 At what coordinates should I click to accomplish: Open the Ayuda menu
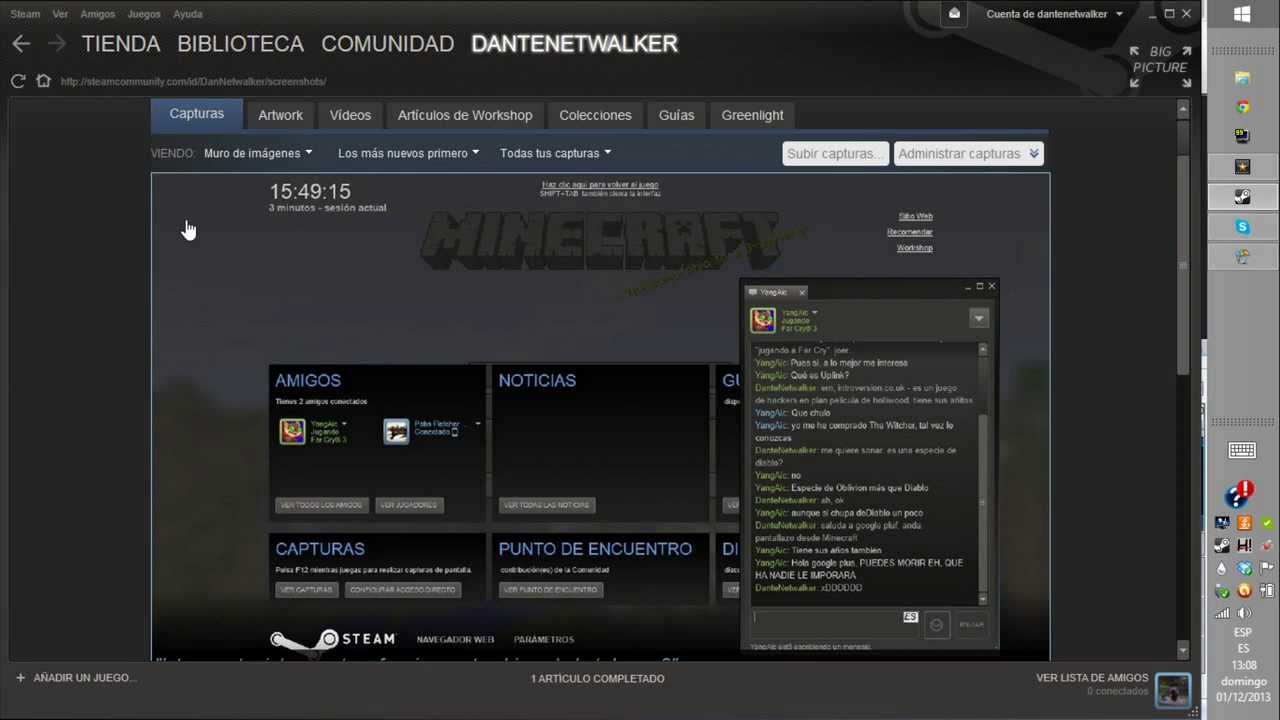coord(187,14)
